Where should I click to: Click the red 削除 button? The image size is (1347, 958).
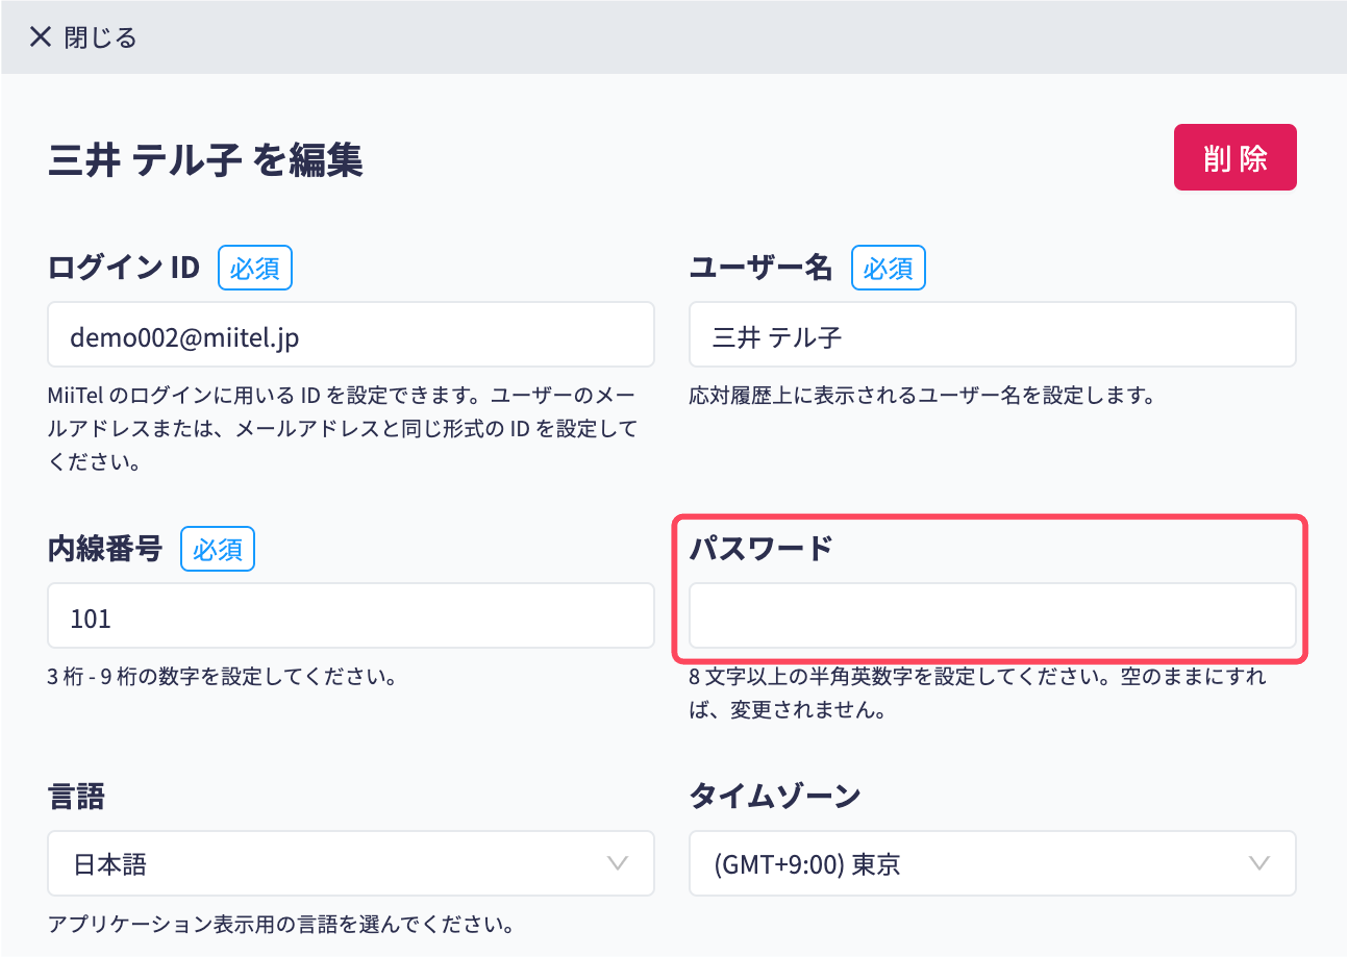[1235, 157]
